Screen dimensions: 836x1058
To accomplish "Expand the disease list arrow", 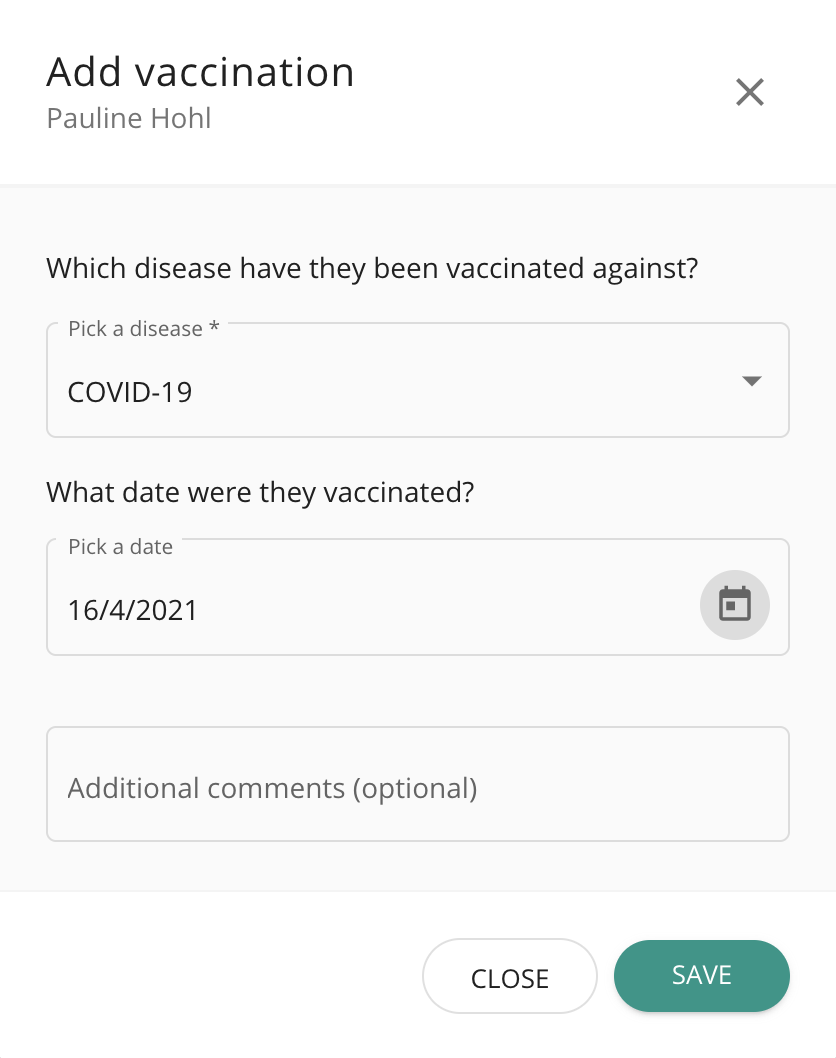I will pos(752,381).
